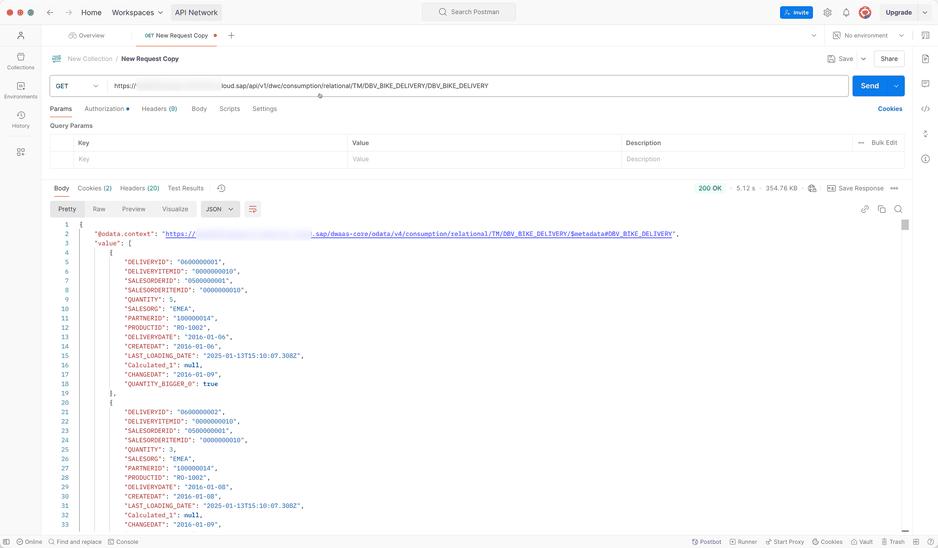Go back with the left arrow
938x548 pixels.
click(x=50, y=12)
